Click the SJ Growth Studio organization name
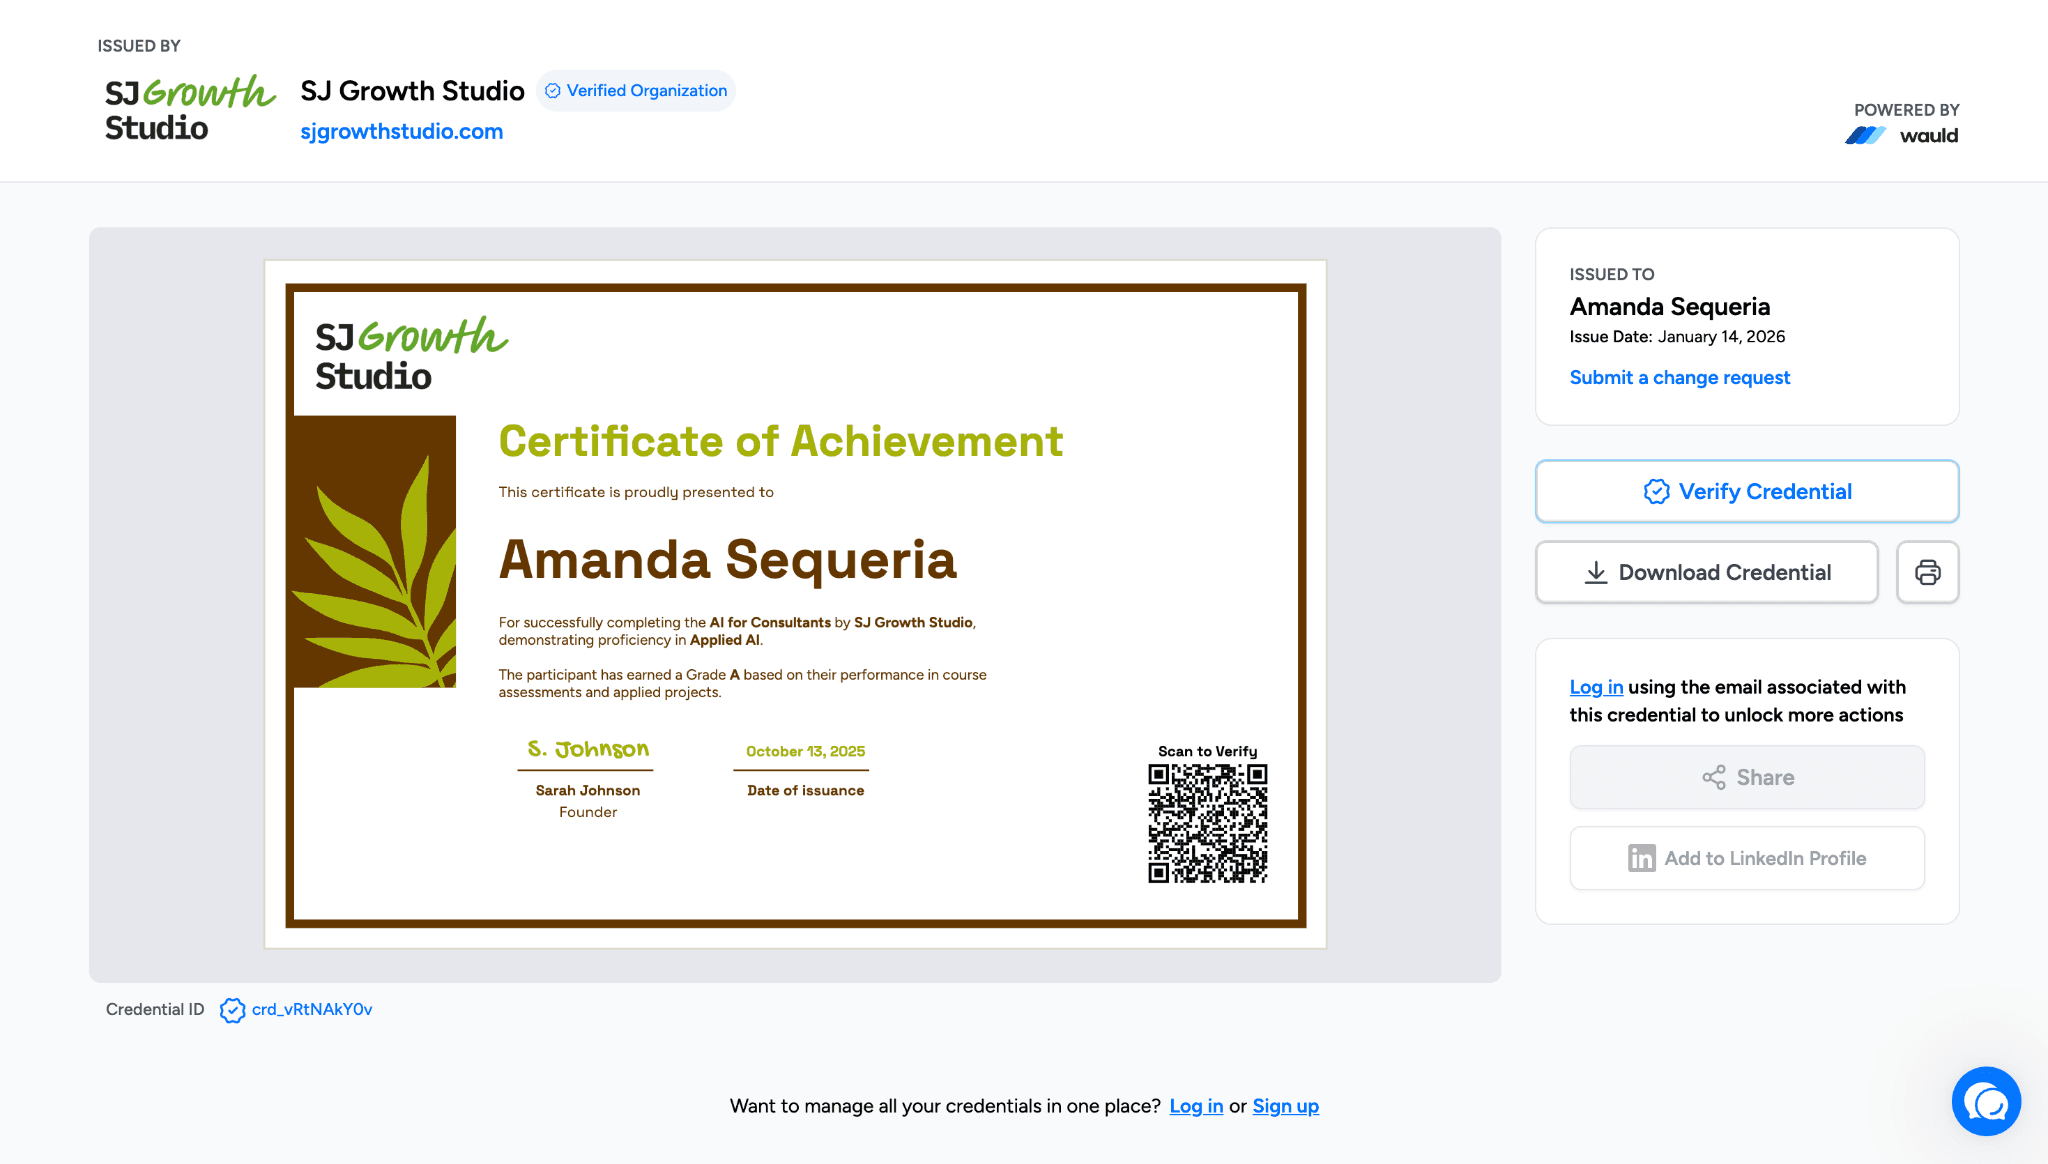The width and height of the screenshot is (2048, 1164). coord(412,91)
